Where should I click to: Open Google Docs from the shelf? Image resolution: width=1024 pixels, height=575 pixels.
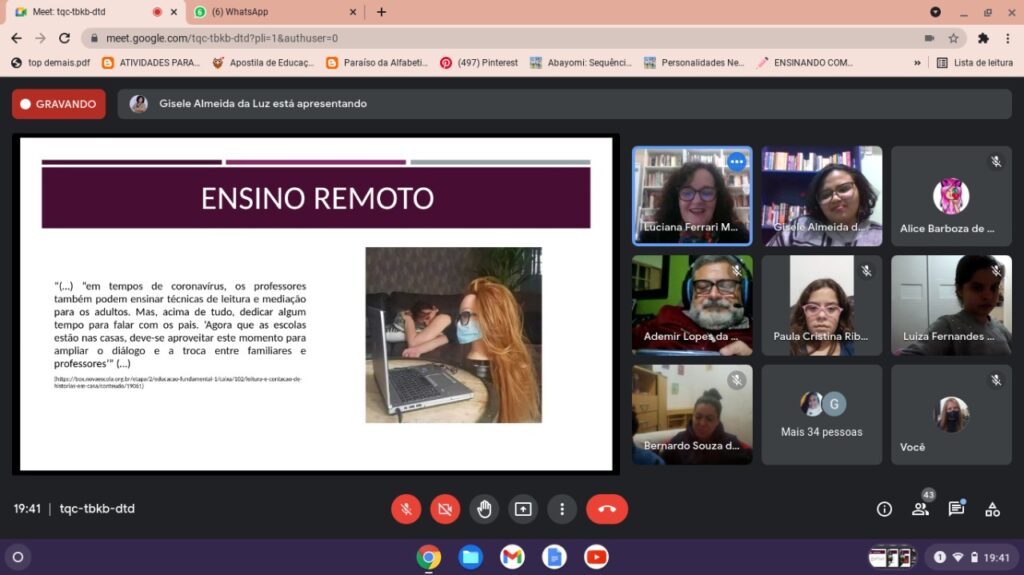pos(554,557)
